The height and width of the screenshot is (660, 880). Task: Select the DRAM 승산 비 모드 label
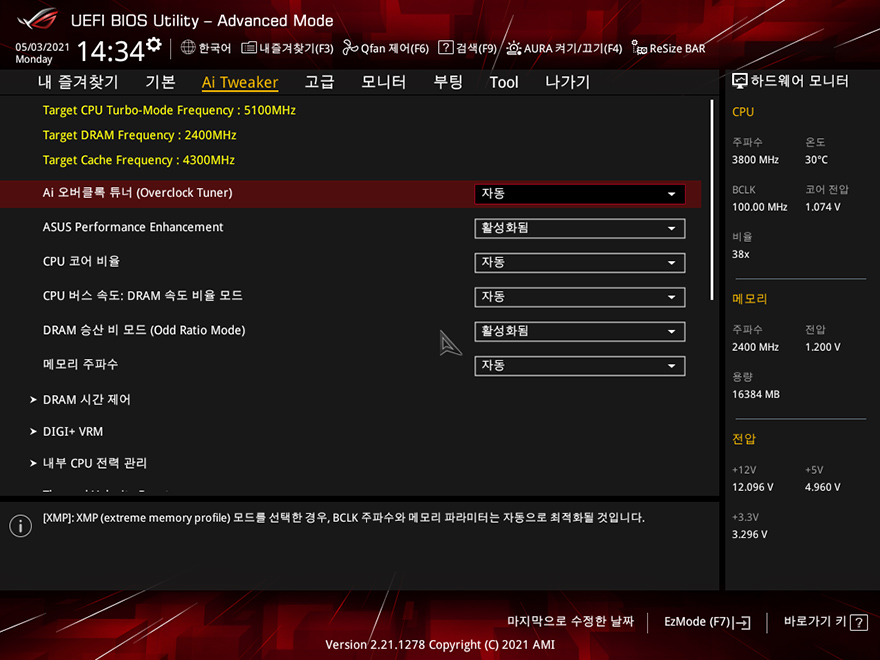tap(144, 330)
